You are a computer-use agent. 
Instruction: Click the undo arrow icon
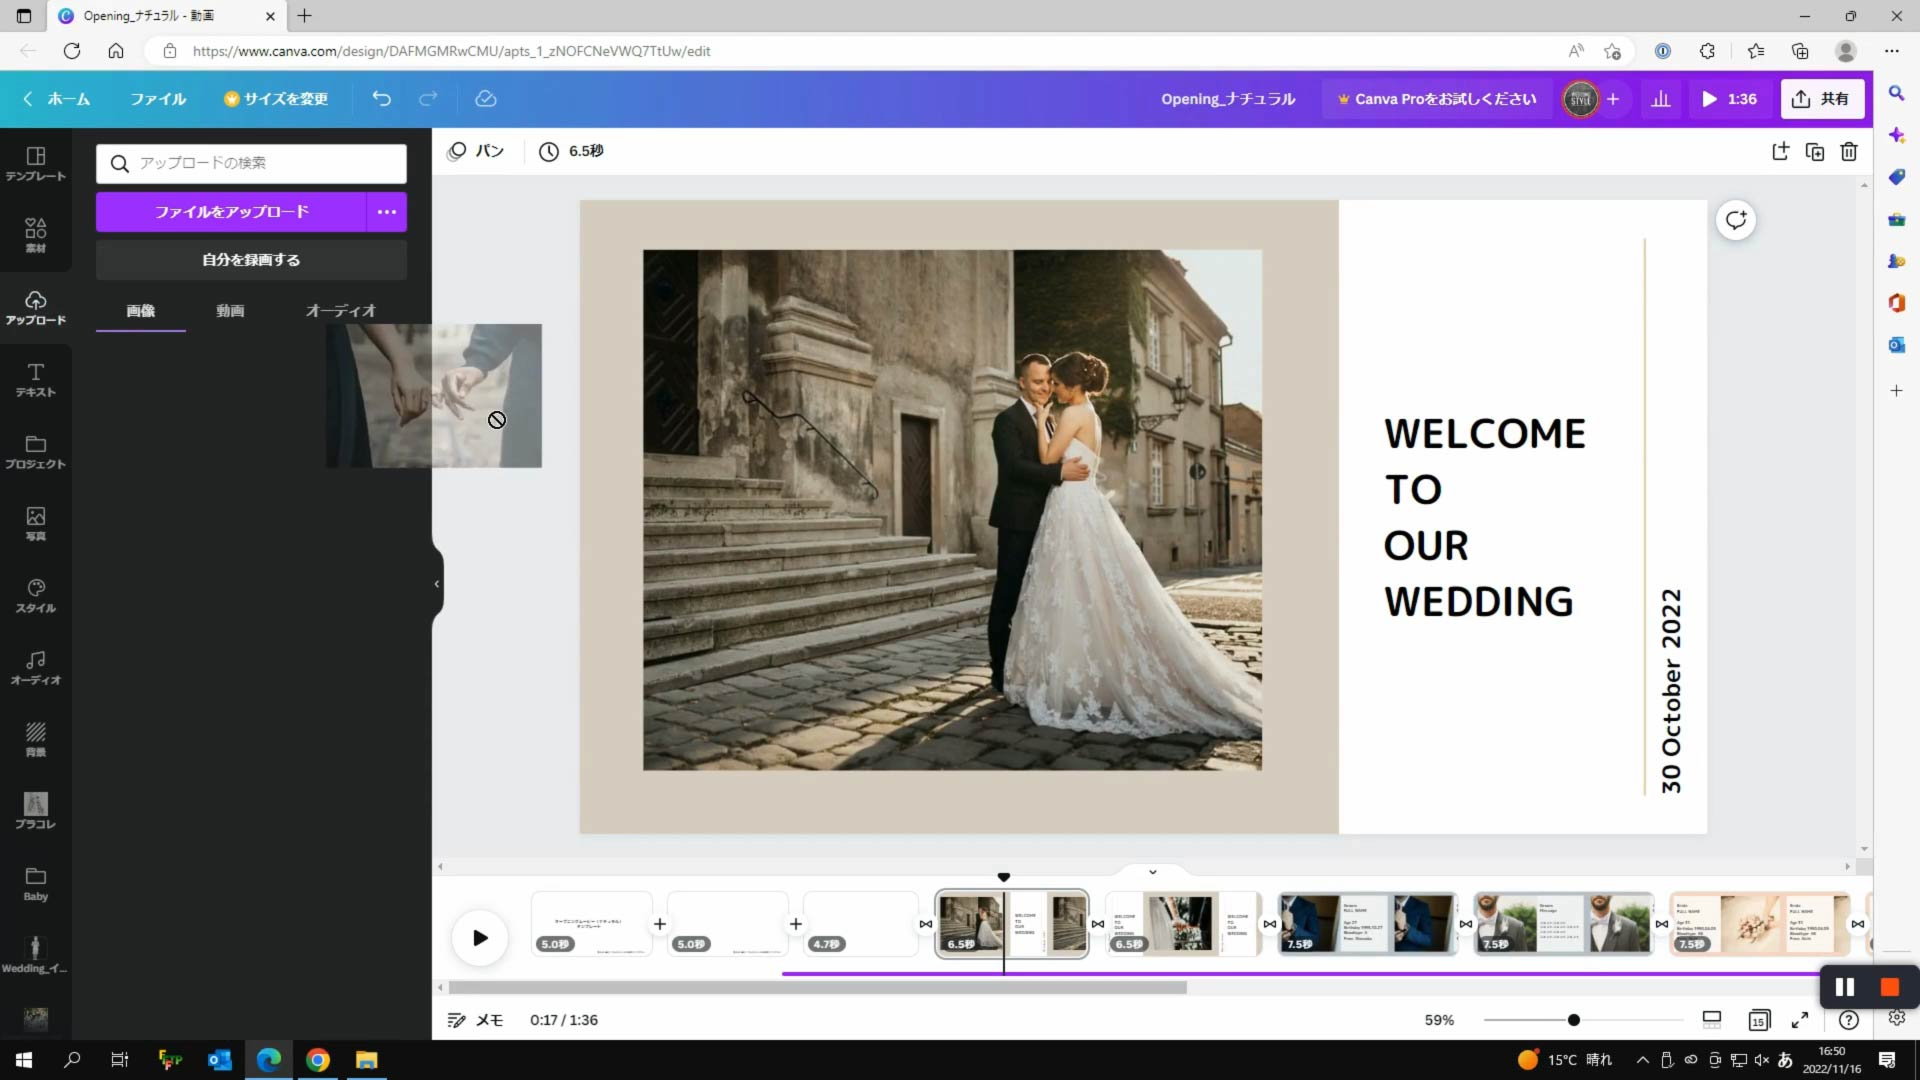coord(381,99)
